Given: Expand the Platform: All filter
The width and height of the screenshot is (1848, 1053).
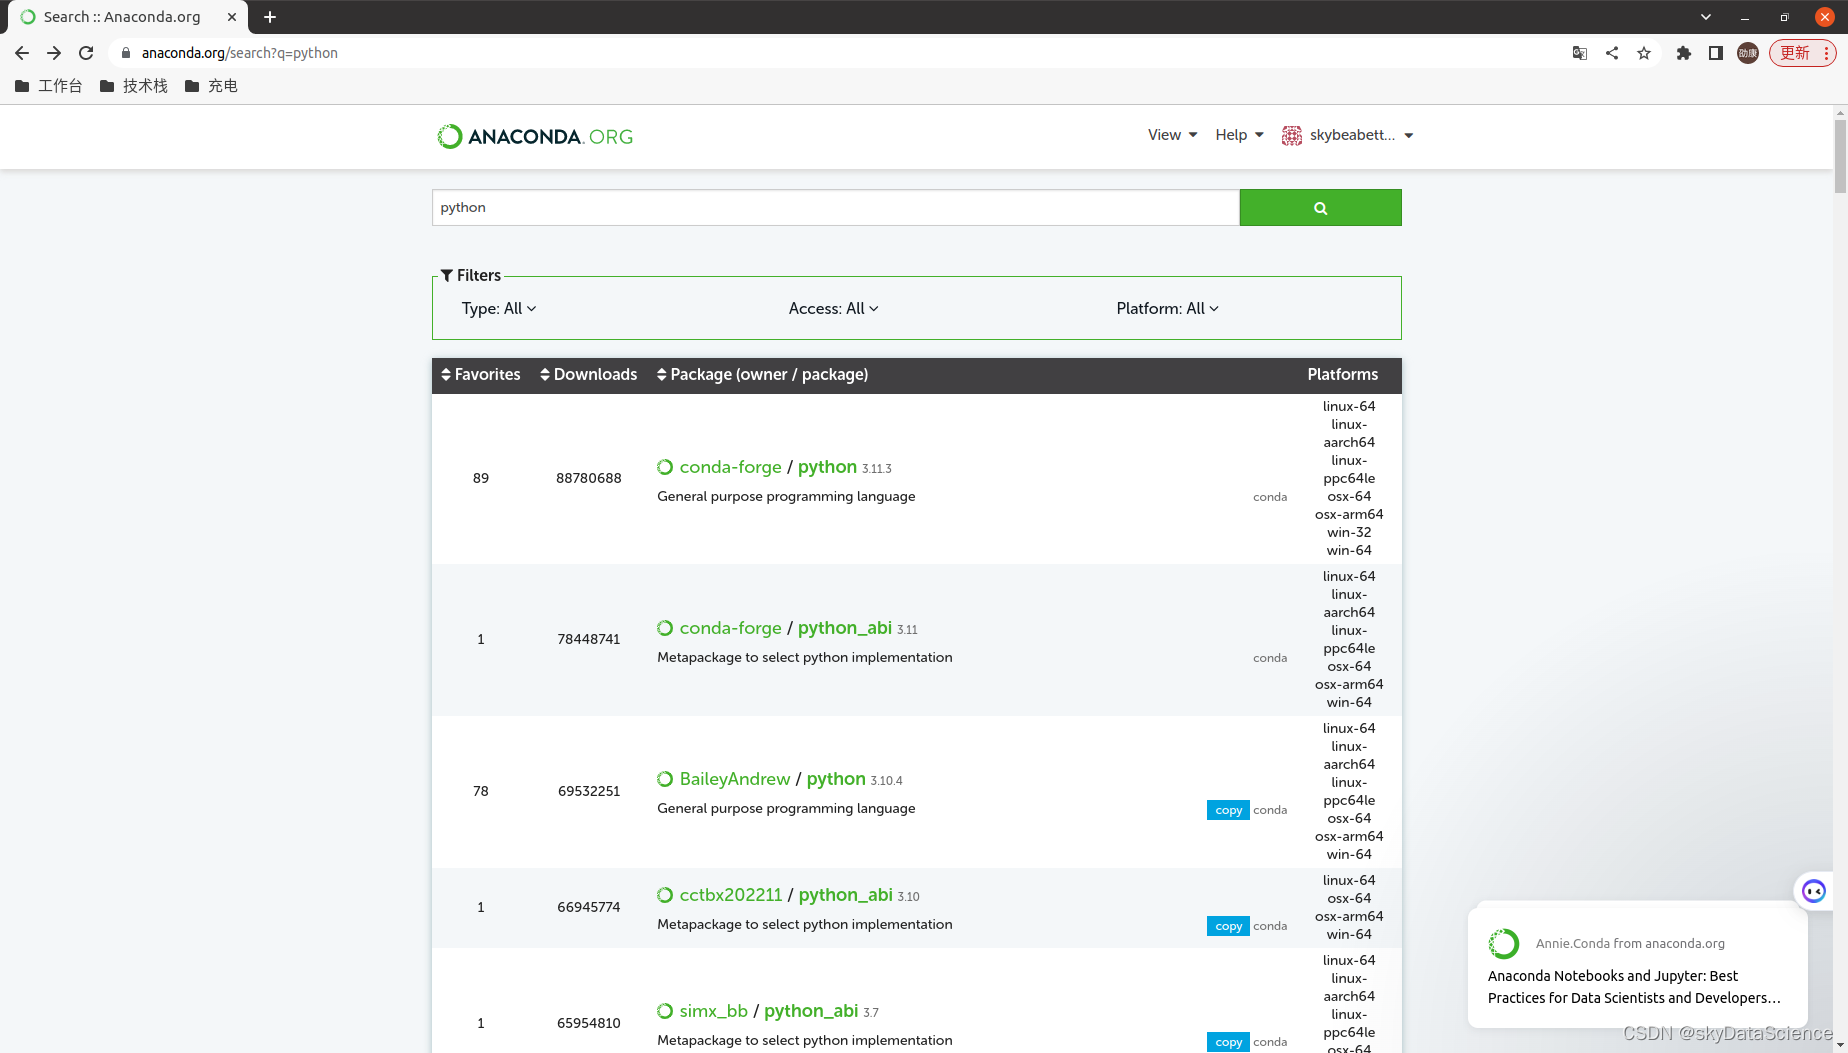Looking at the screenshot, I should [x=1167, y=309].
